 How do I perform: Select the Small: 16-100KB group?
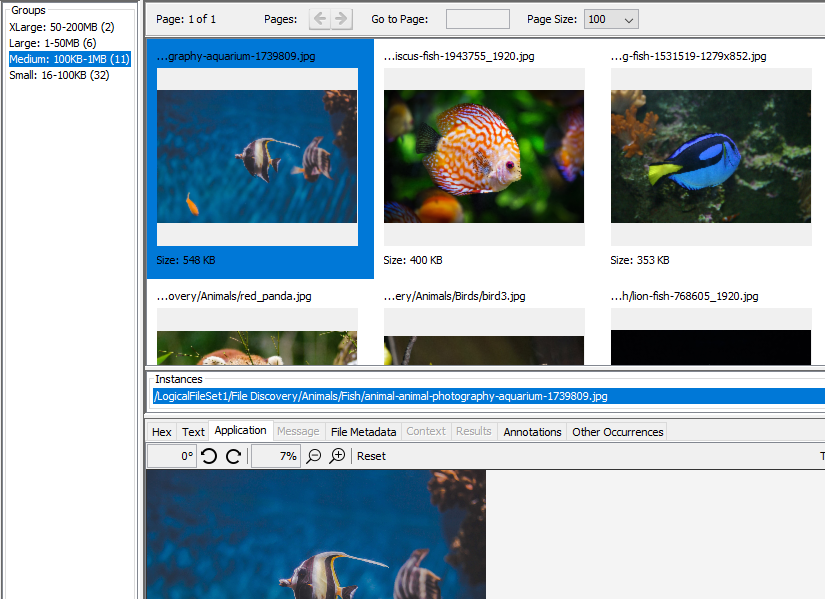tap(59, 75)
